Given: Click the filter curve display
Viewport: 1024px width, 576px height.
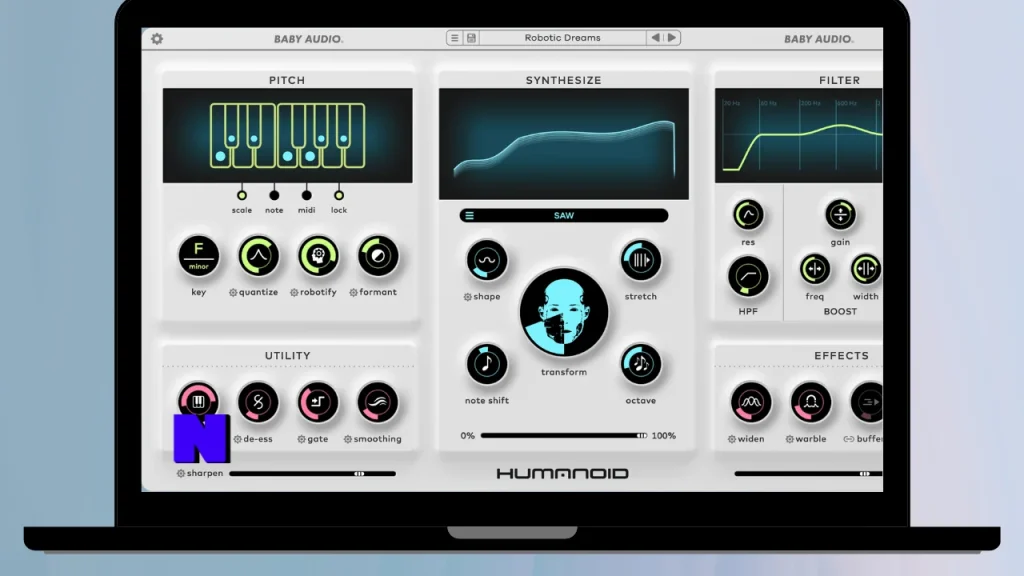Looking at the screenshot, I should pos(799,136).
